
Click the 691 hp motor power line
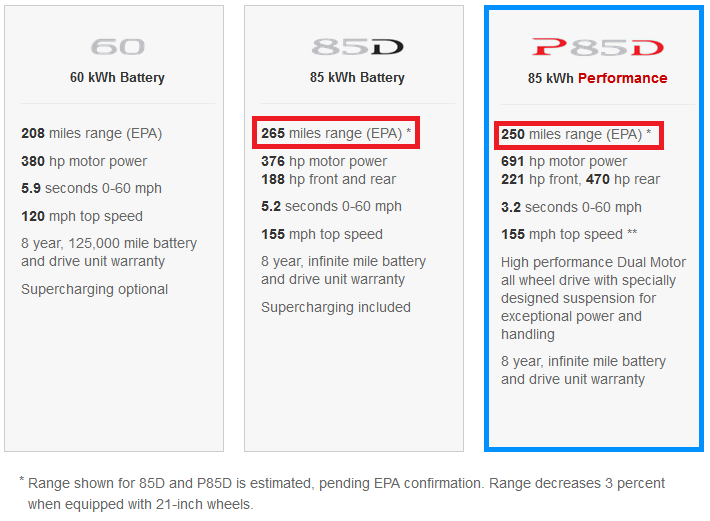click(564, 161)
